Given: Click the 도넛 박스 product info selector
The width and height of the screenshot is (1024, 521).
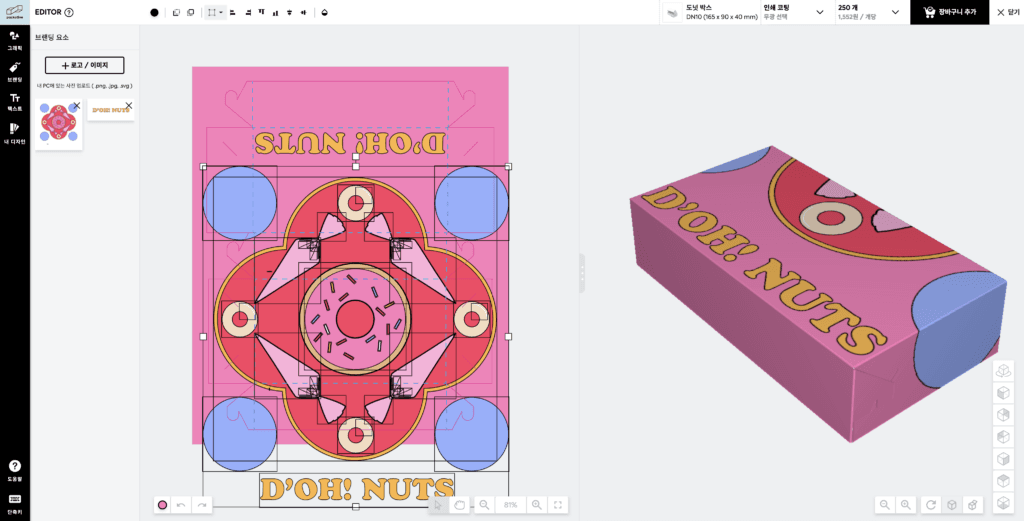Looking at the screenshot, I should click(711, 12).
